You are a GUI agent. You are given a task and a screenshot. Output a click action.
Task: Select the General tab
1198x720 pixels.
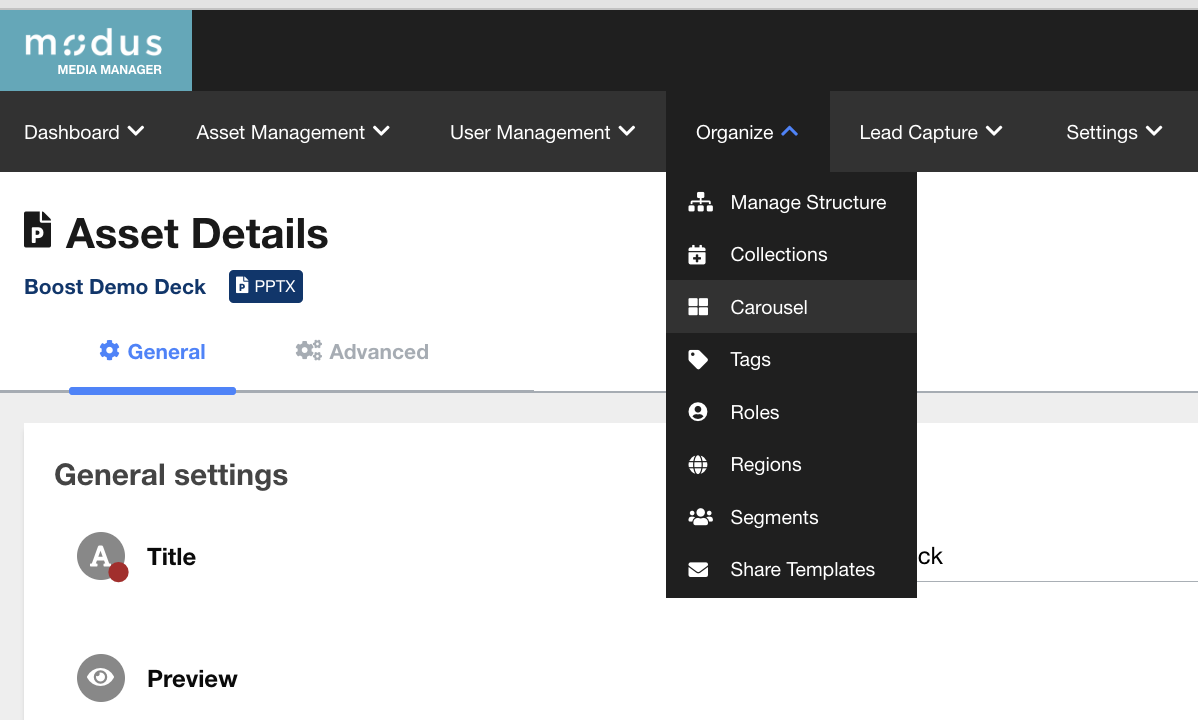pyautogui.click(x=153, y=352)
